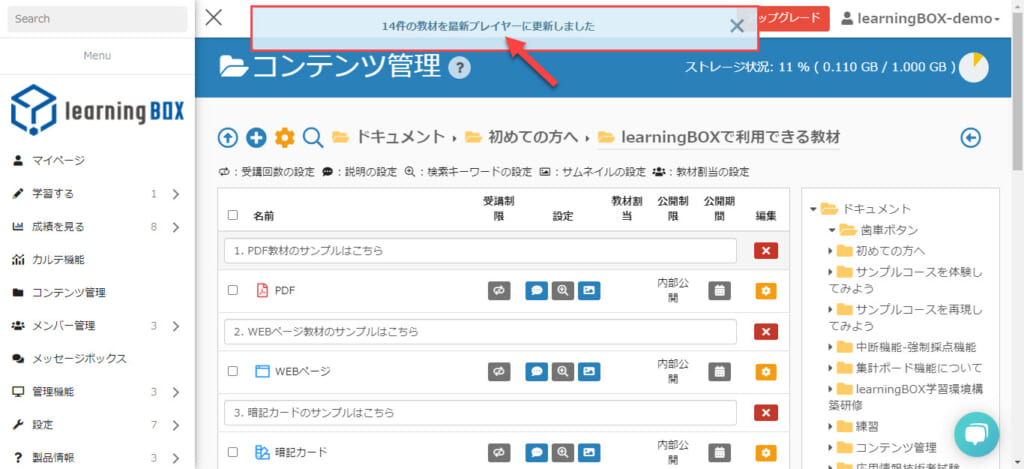The image size is (1024, 469).
Task: Click thumbnail image icon for WEBページ row
Action: [589, 371]
